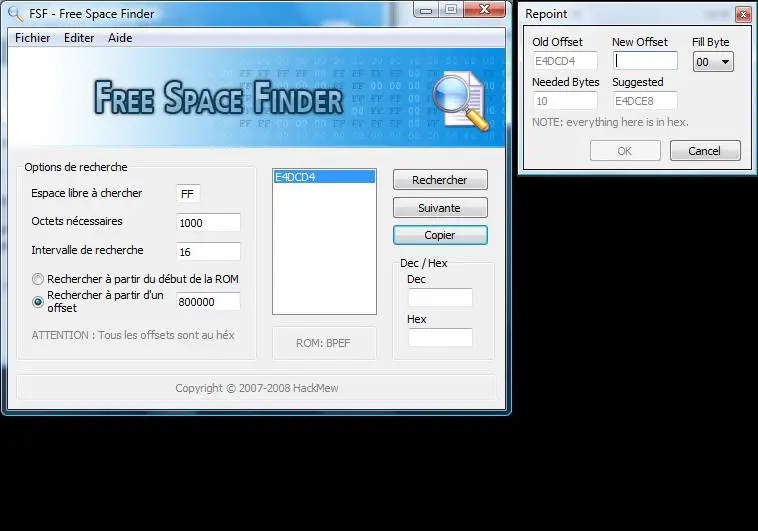The height and width of the screenshot is (531, 758).
Task: Maximize the Free Space Finder window
Action: pyautogui.click(x=451, y=10)
